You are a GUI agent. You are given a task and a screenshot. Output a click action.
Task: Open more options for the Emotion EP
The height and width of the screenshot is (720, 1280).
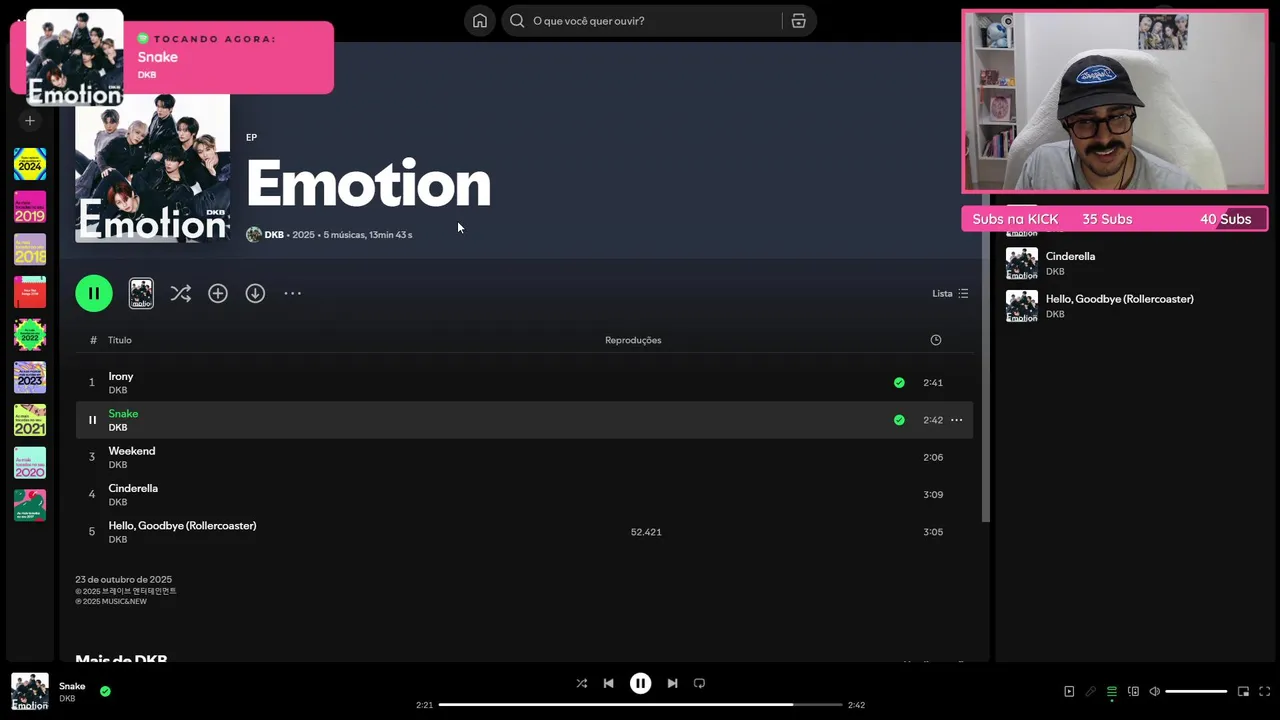tap(292, 293)
